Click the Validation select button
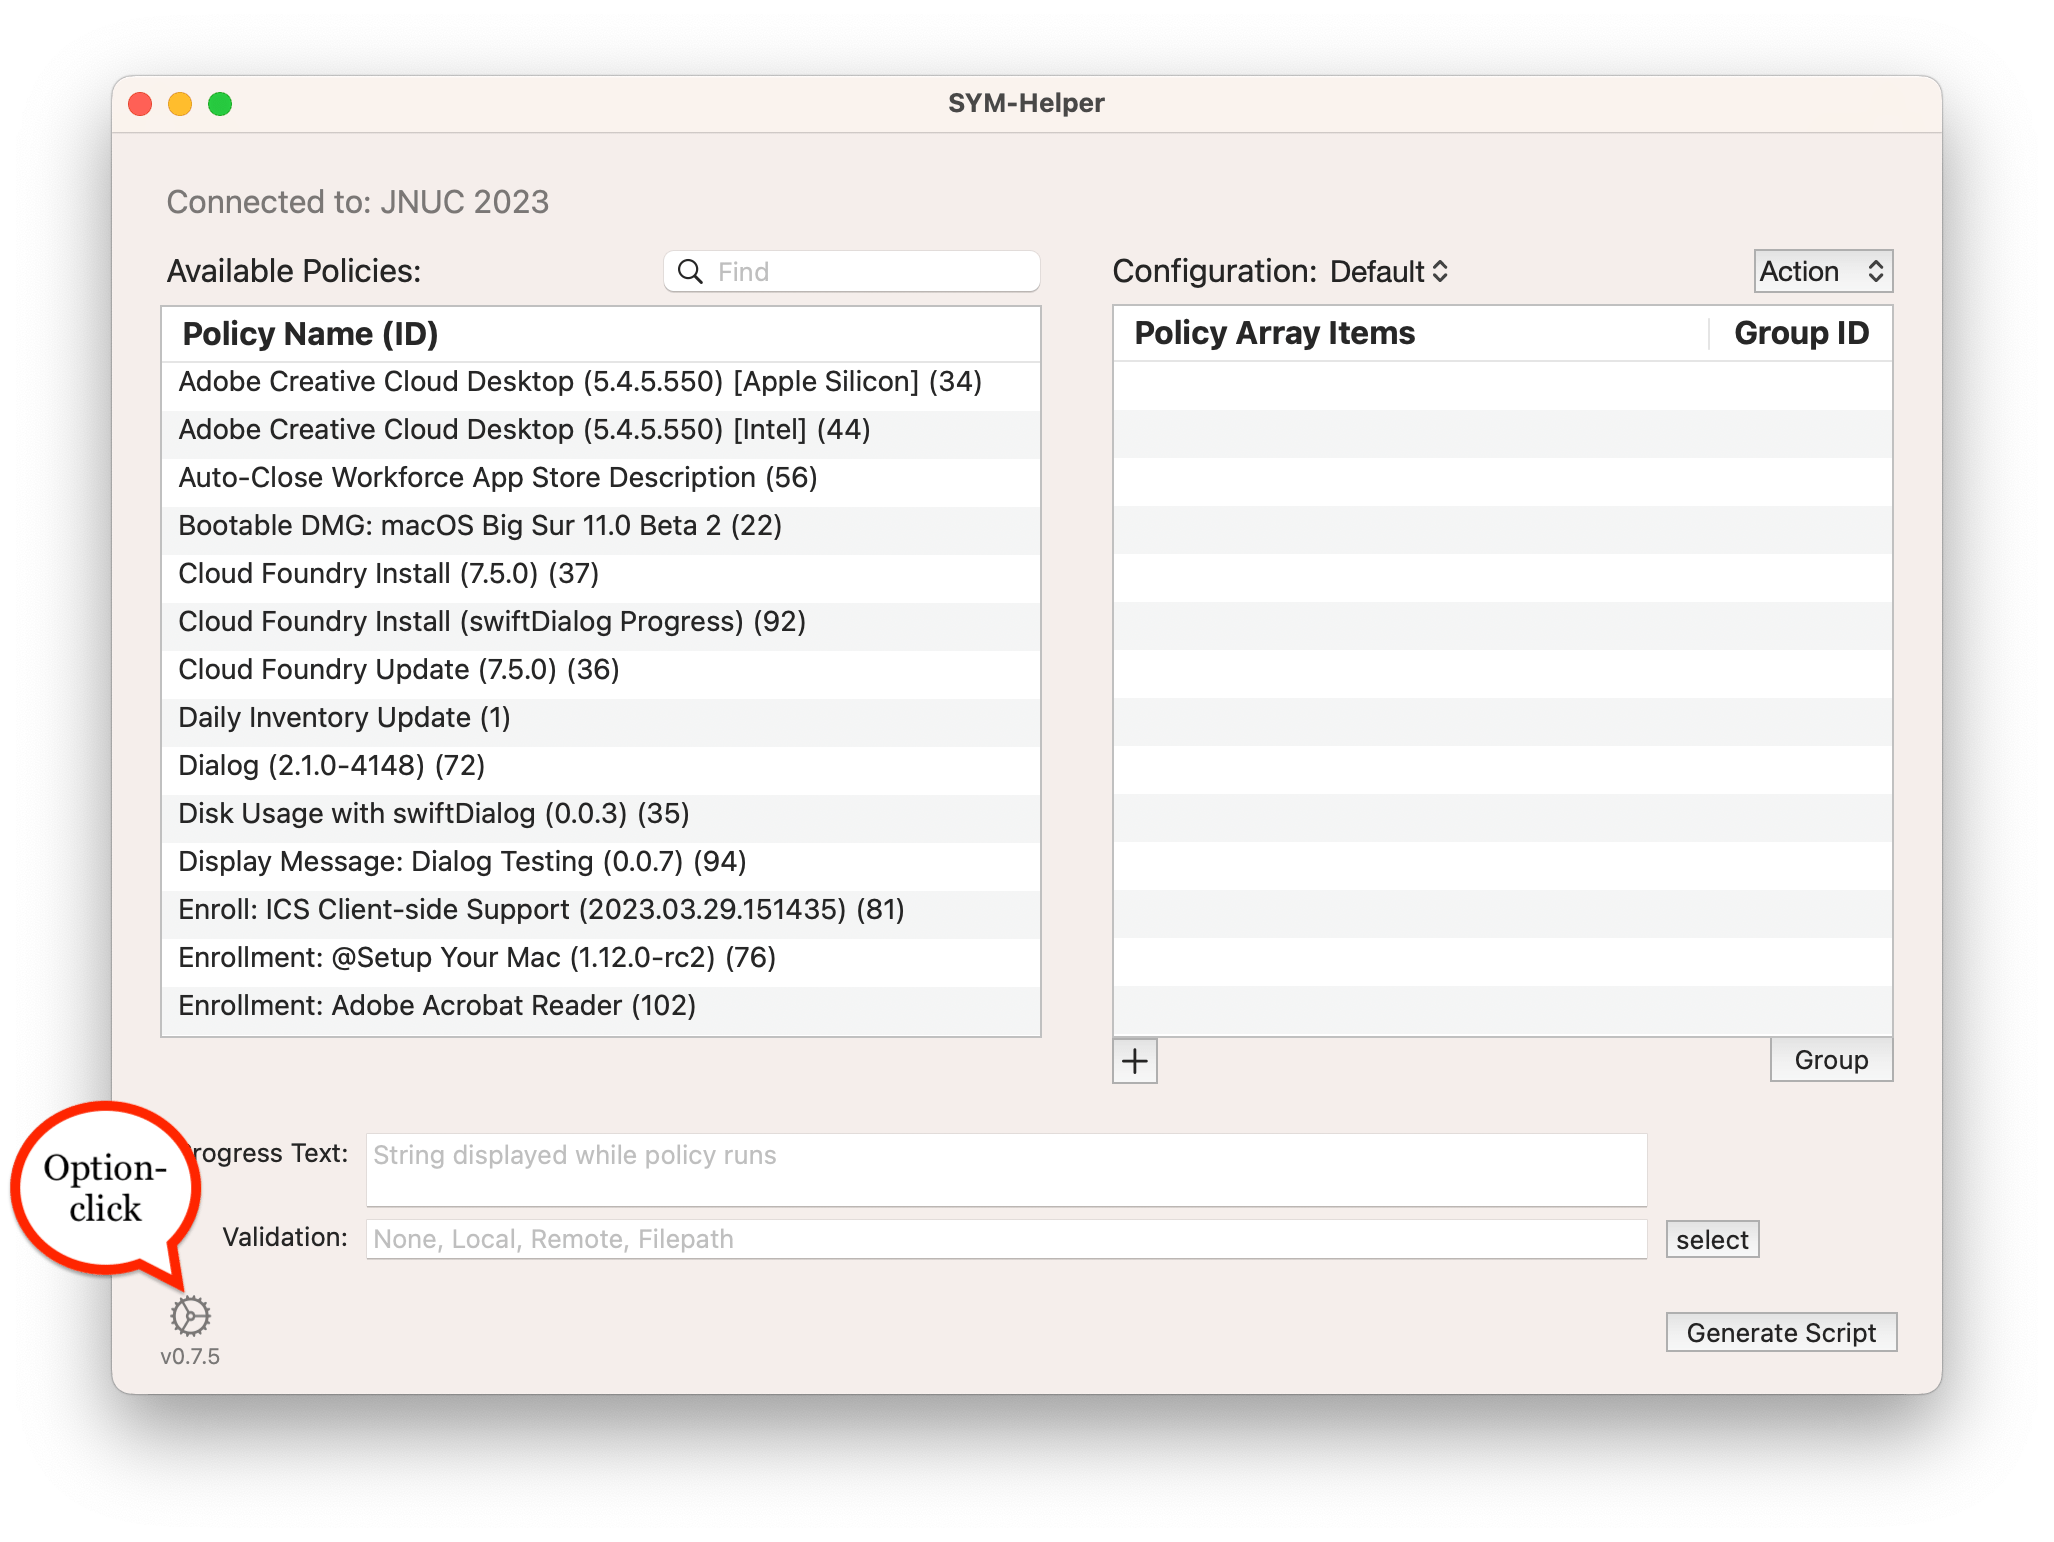 click(1711, 1240)
